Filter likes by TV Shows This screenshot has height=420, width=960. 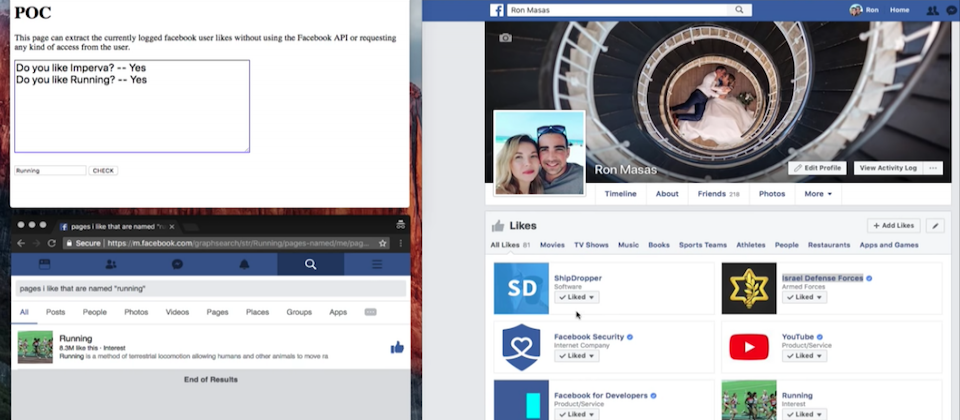(591, 245)
